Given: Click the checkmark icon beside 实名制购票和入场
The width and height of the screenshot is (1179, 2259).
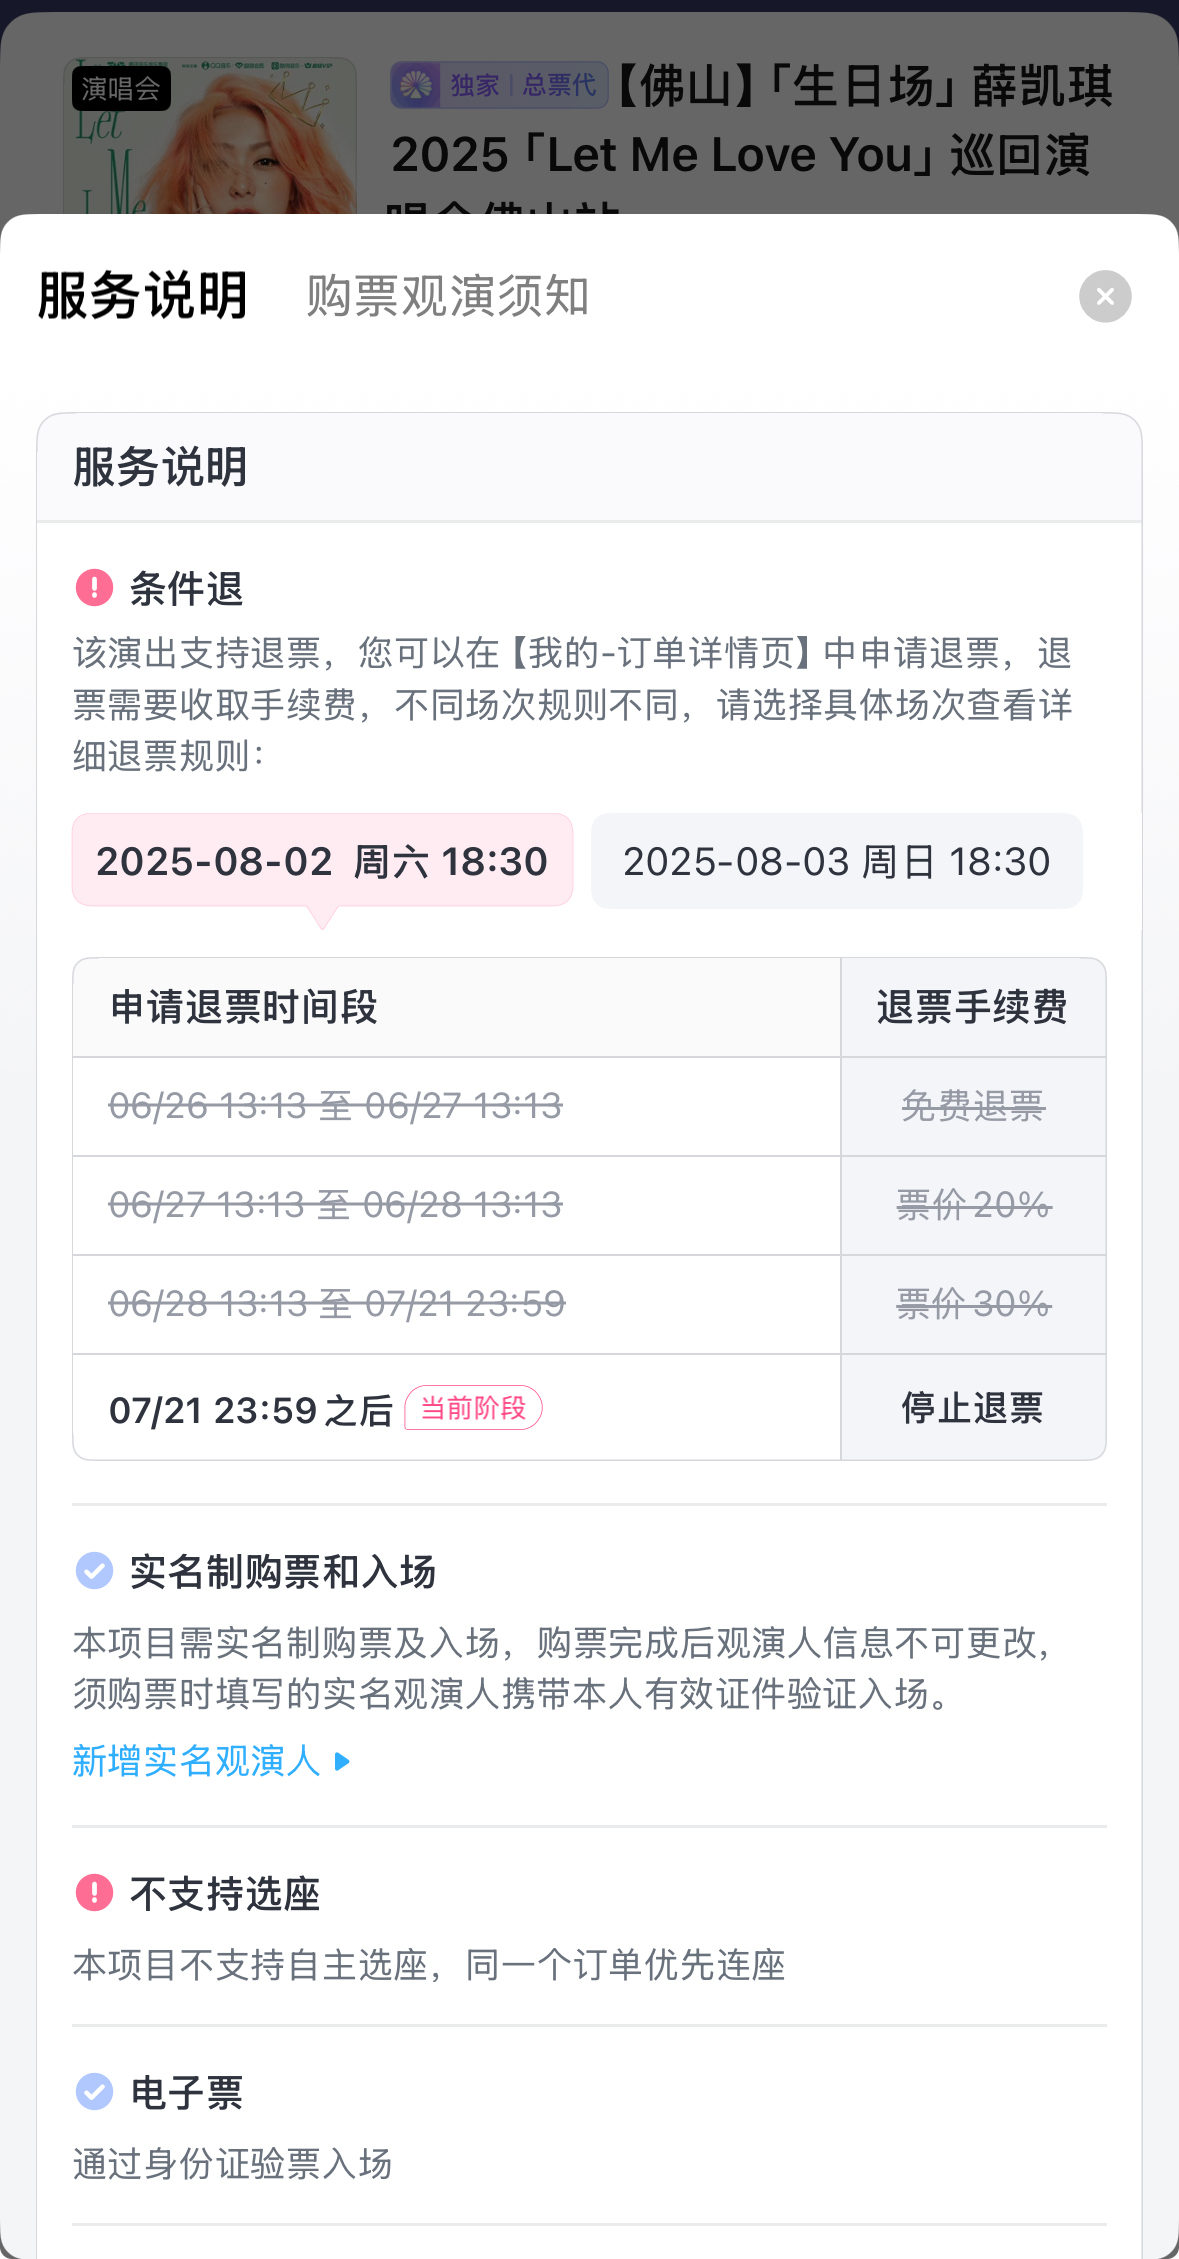Looking at the screenshot, I should pos(95,1570).
